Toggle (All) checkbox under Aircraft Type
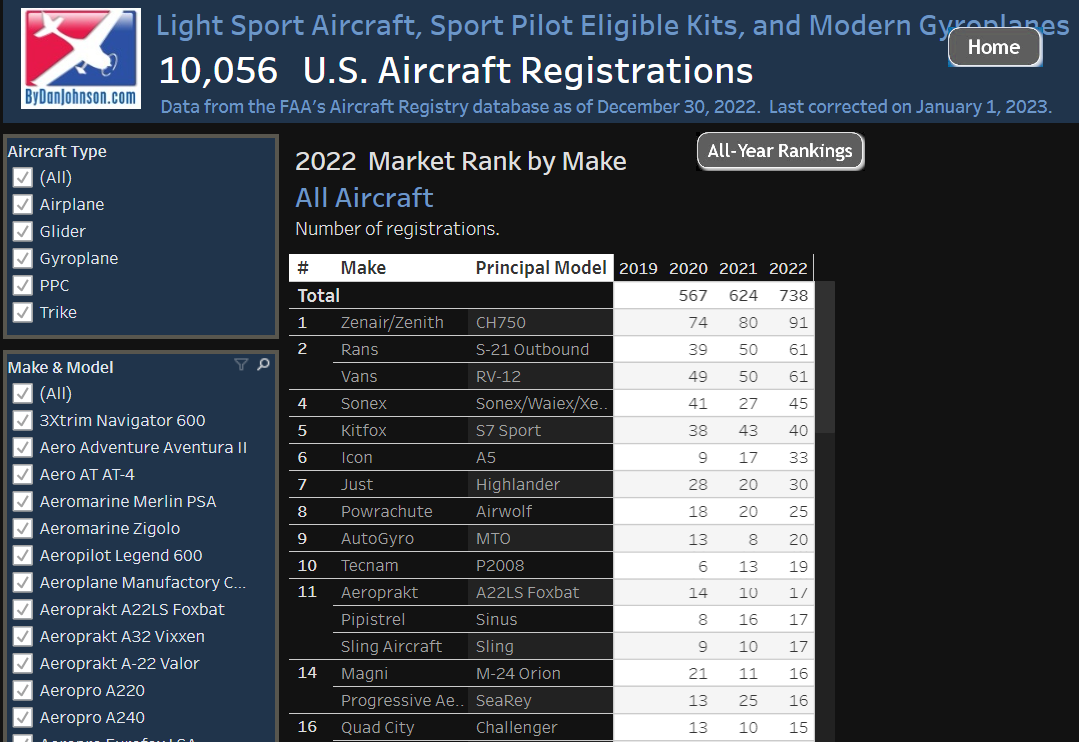The height and width of the screenshot is (742, 1079). [x=22, y=177]
